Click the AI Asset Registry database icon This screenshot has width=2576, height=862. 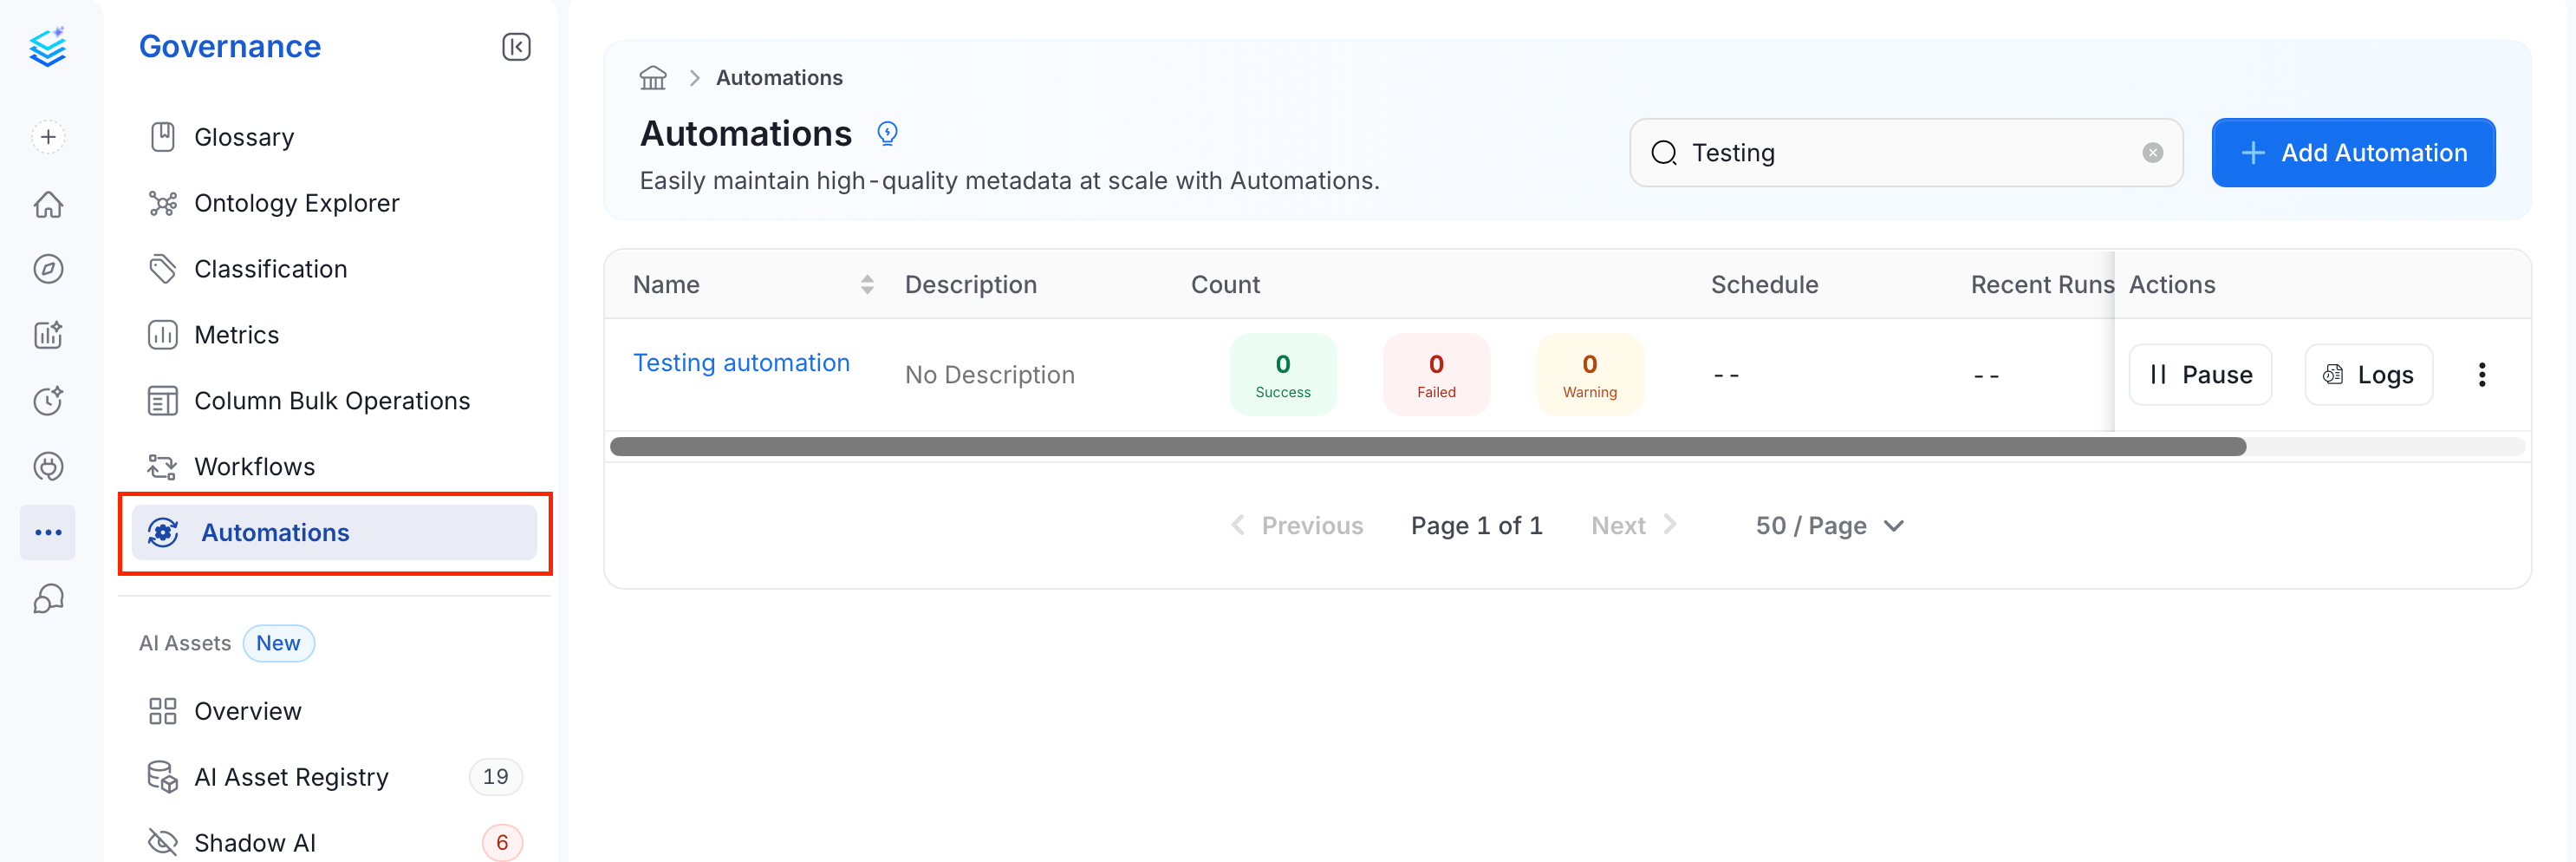click(x=162, y=777)
